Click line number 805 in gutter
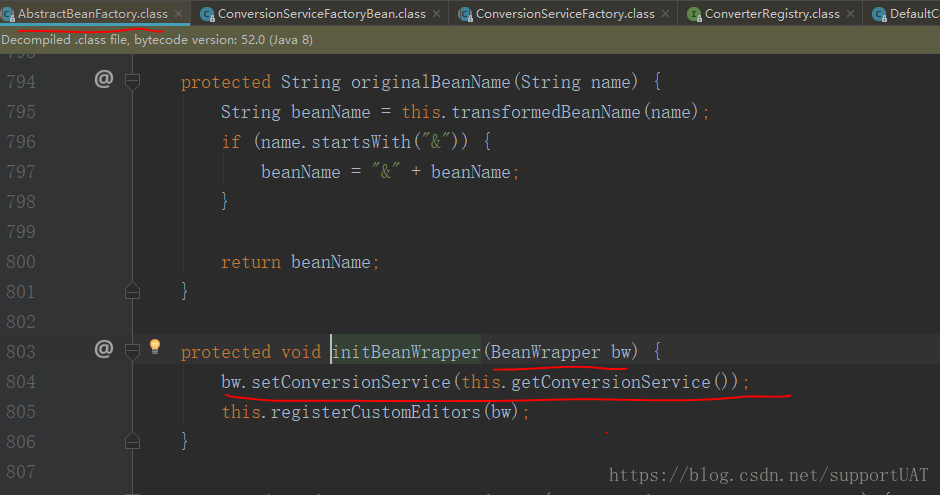Image resolution: width=940 pixels, height=495 pixels. point(21,411)
